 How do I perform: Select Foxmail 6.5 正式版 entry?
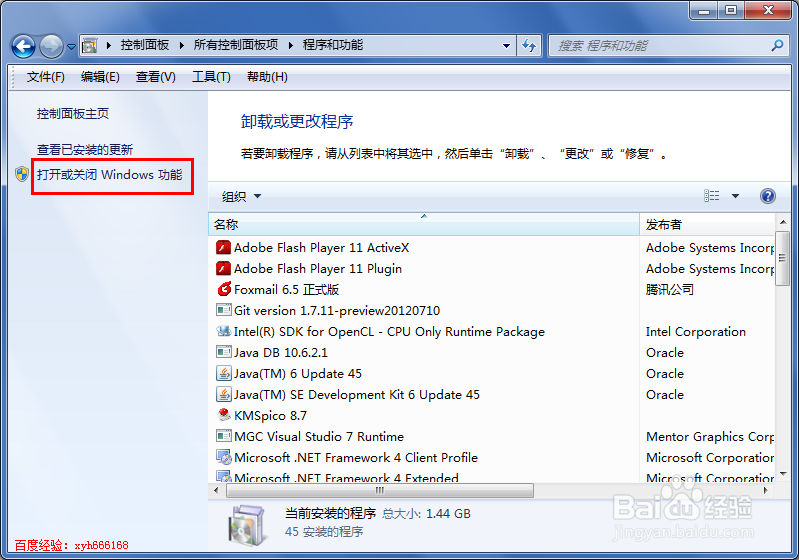286,289
